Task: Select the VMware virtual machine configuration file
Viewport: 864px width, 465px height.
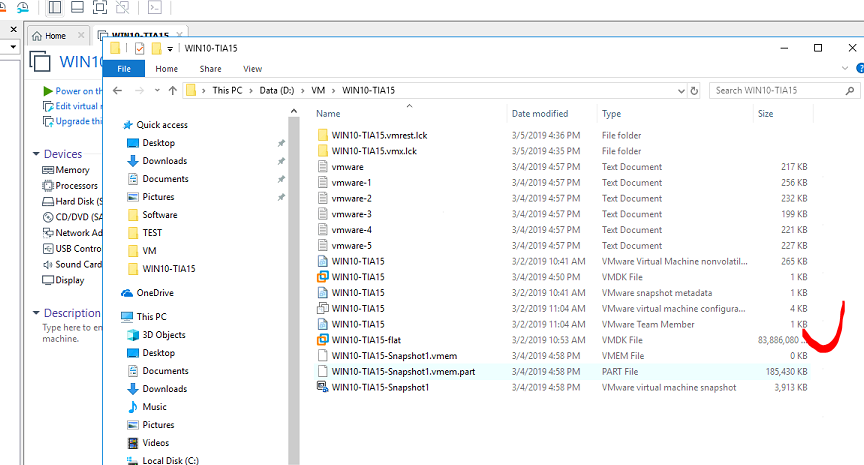Action: pyautogui.click(x=563, y=309)
